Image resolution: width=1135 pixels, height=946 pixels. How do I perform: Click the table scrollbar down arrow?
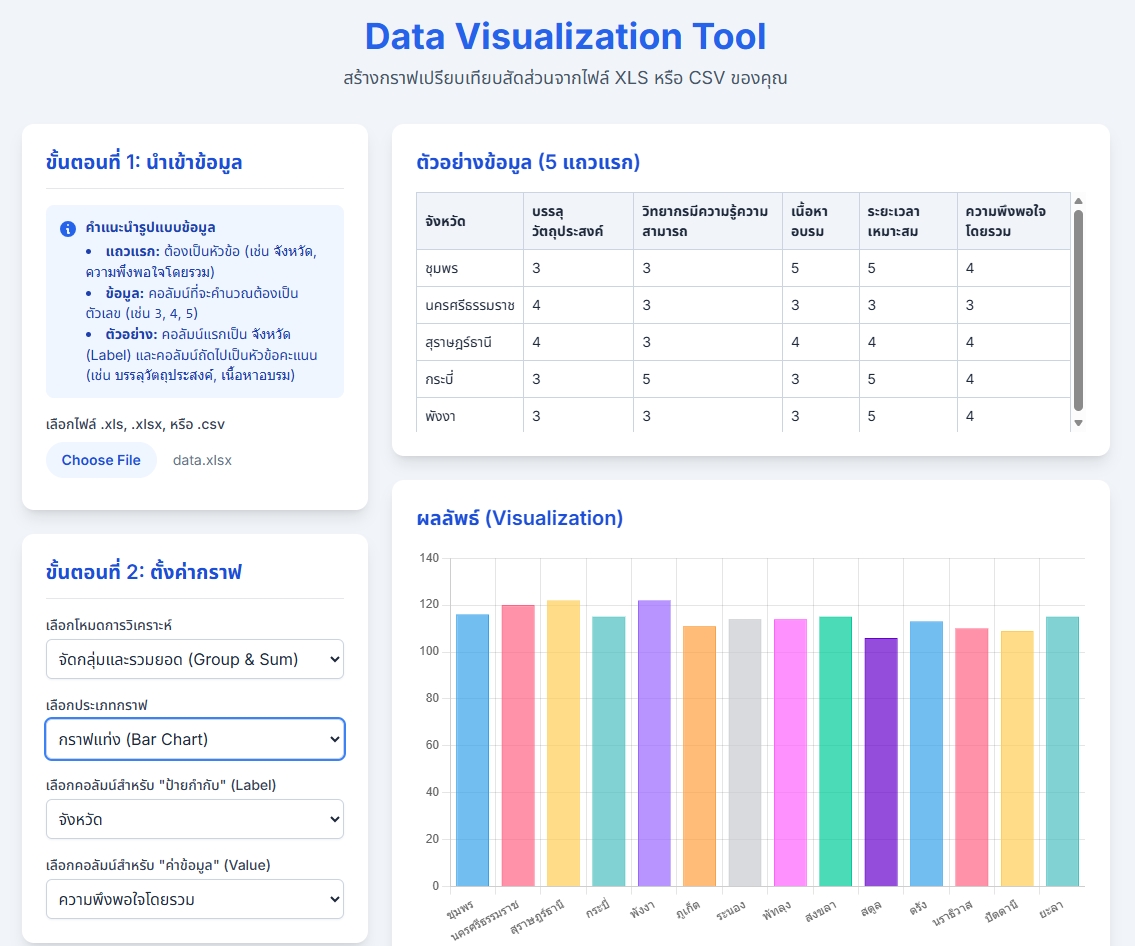[1078, 423]
